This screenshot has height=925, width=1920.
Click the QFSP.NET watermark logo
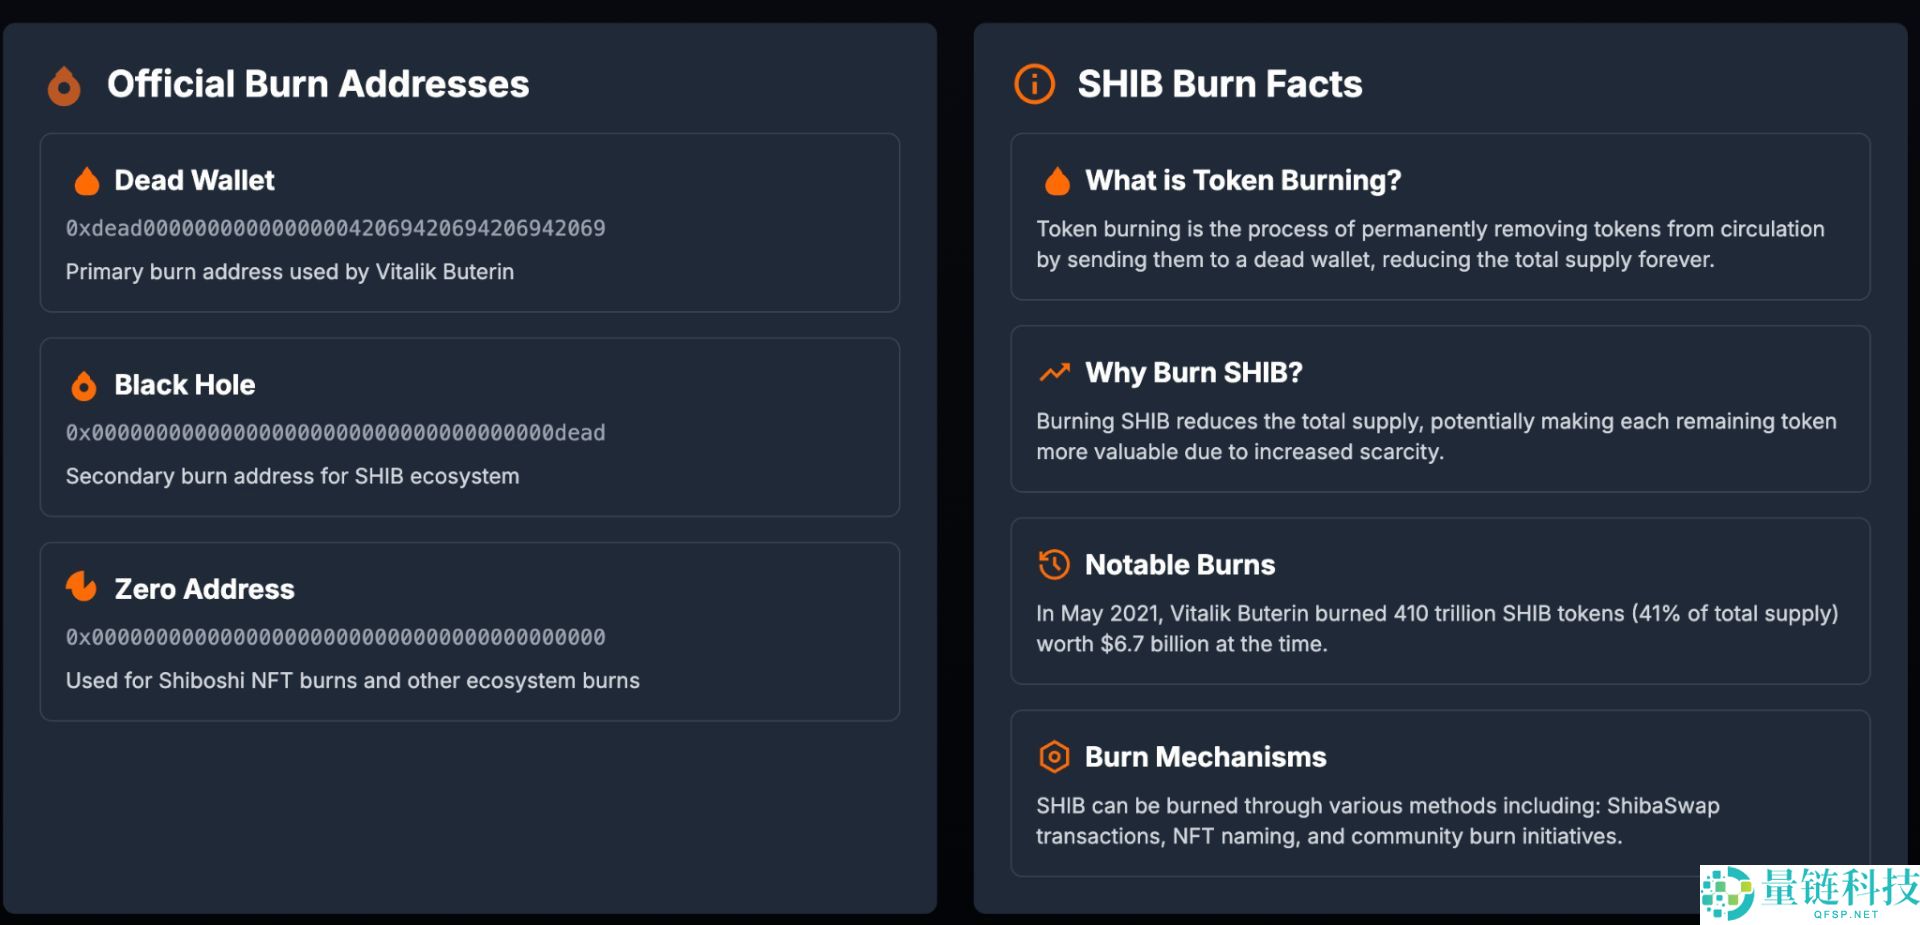(x=1810, y=893)
